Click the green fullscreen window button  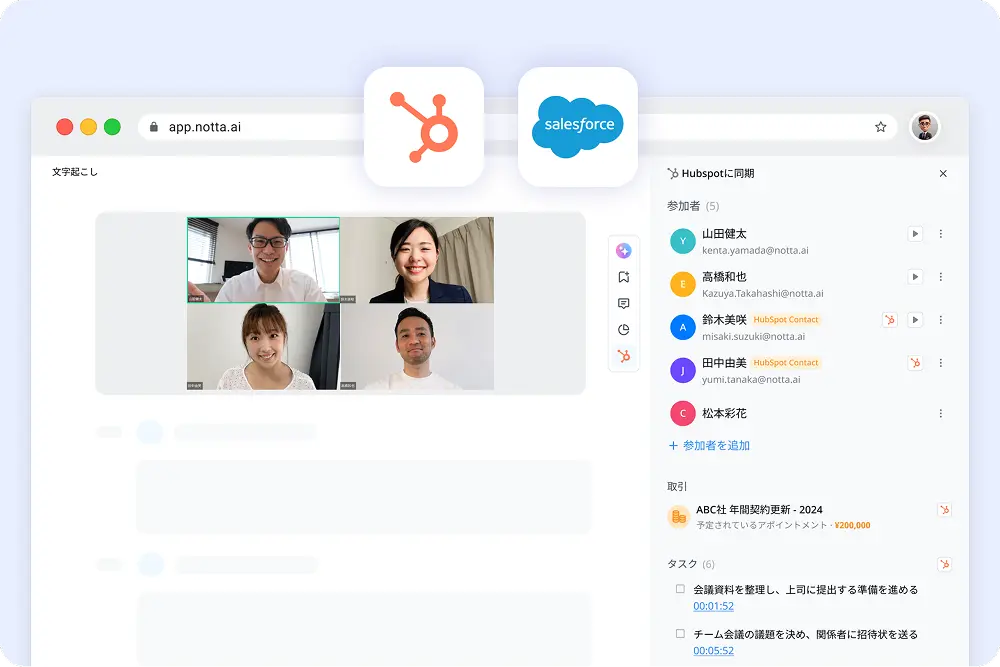112,127
